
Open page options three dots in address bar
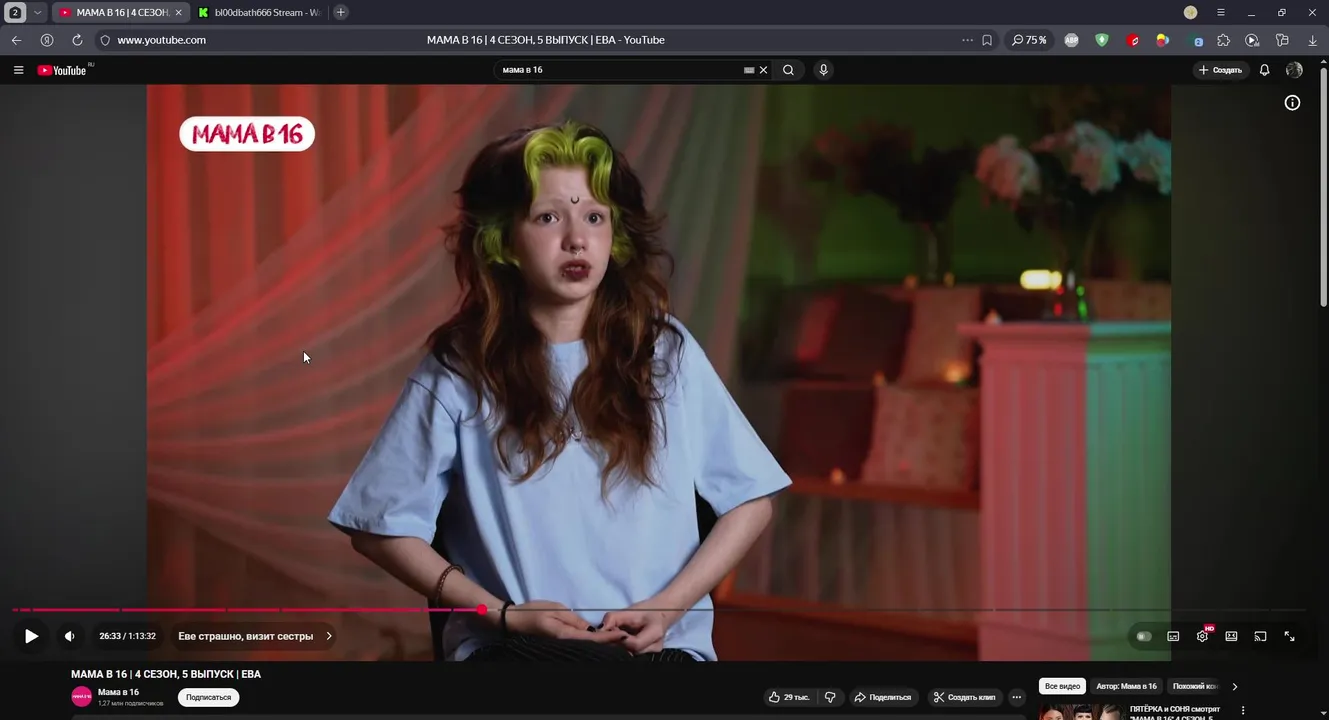tap(967, 40)
